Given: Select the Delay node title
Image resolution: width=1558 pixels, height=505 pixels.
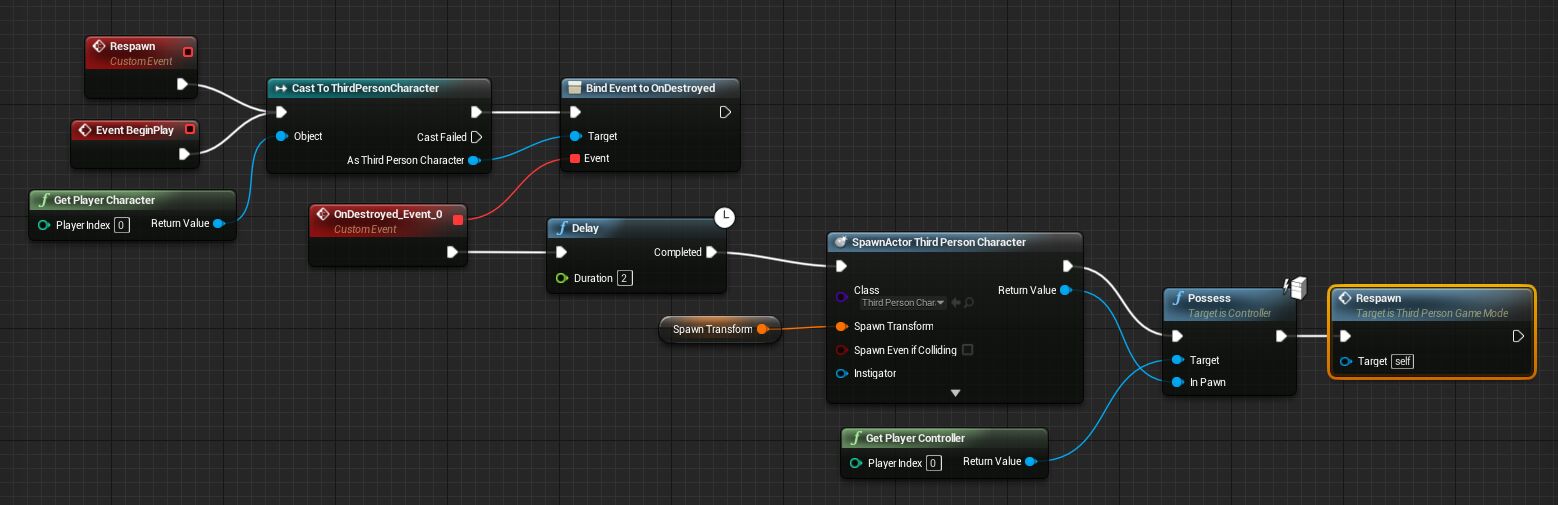Looking at the screenshot, I should [x=585, y=228].
